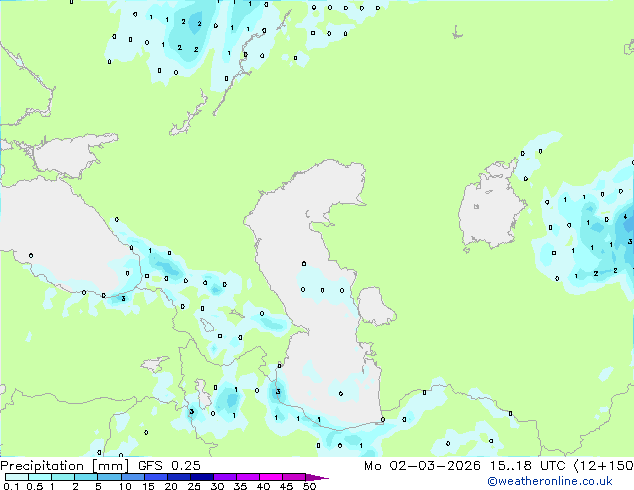Viewport: 634px width, 490px height.
Task: Click the legend scale label '20'
Action: [171, 486]
